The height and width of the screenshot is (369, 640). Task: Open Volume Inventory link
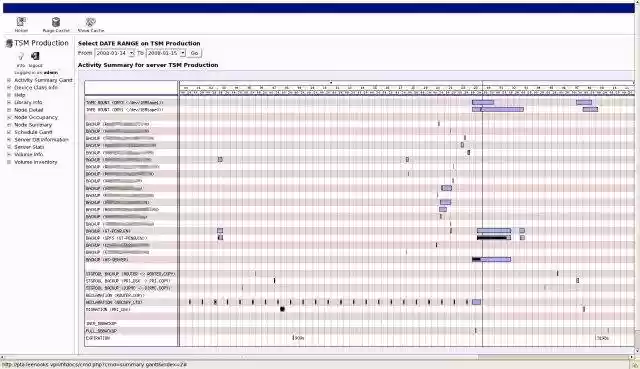(x=36, y=162)
